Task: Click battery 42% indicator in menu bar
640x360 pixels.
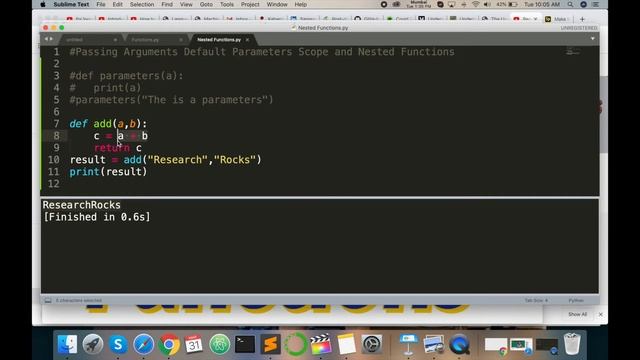Action: click(507, 4)
